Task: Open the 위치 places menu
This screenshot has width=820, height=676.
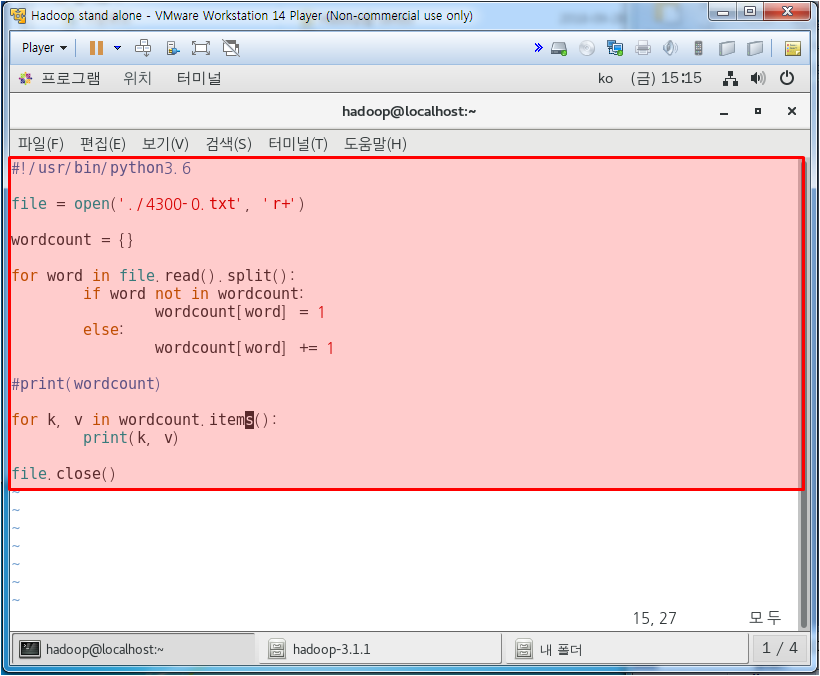Action: [x=137, y=78]
